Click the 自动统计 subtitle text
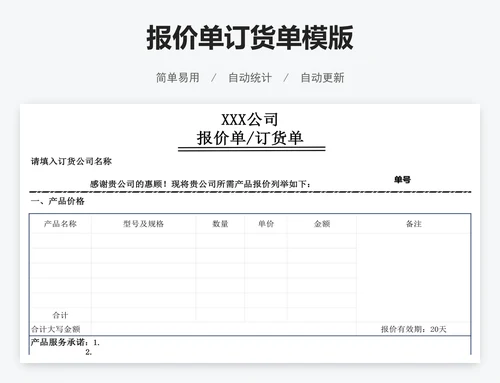Screen dimensions: 500x383 [250, 78]
